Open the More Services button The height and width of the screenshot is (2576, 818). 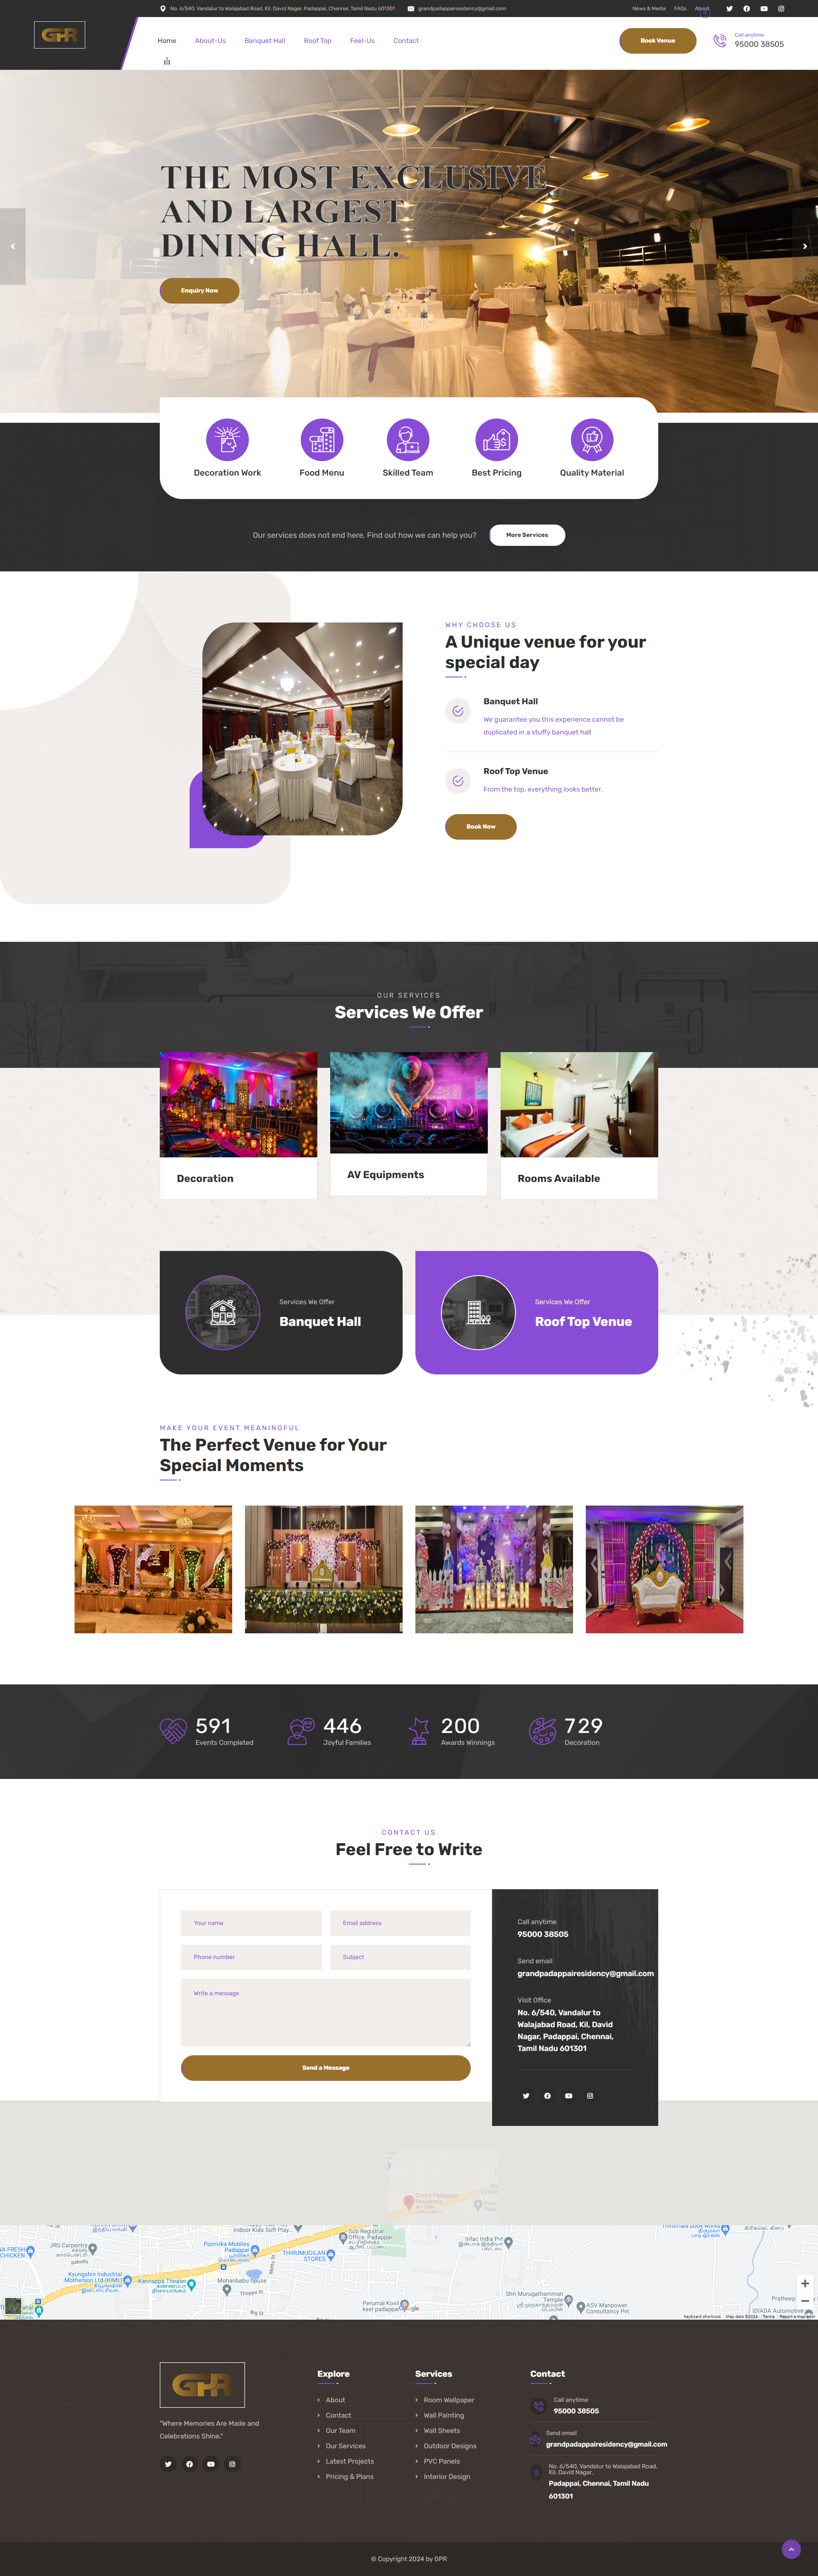(527, 535)
